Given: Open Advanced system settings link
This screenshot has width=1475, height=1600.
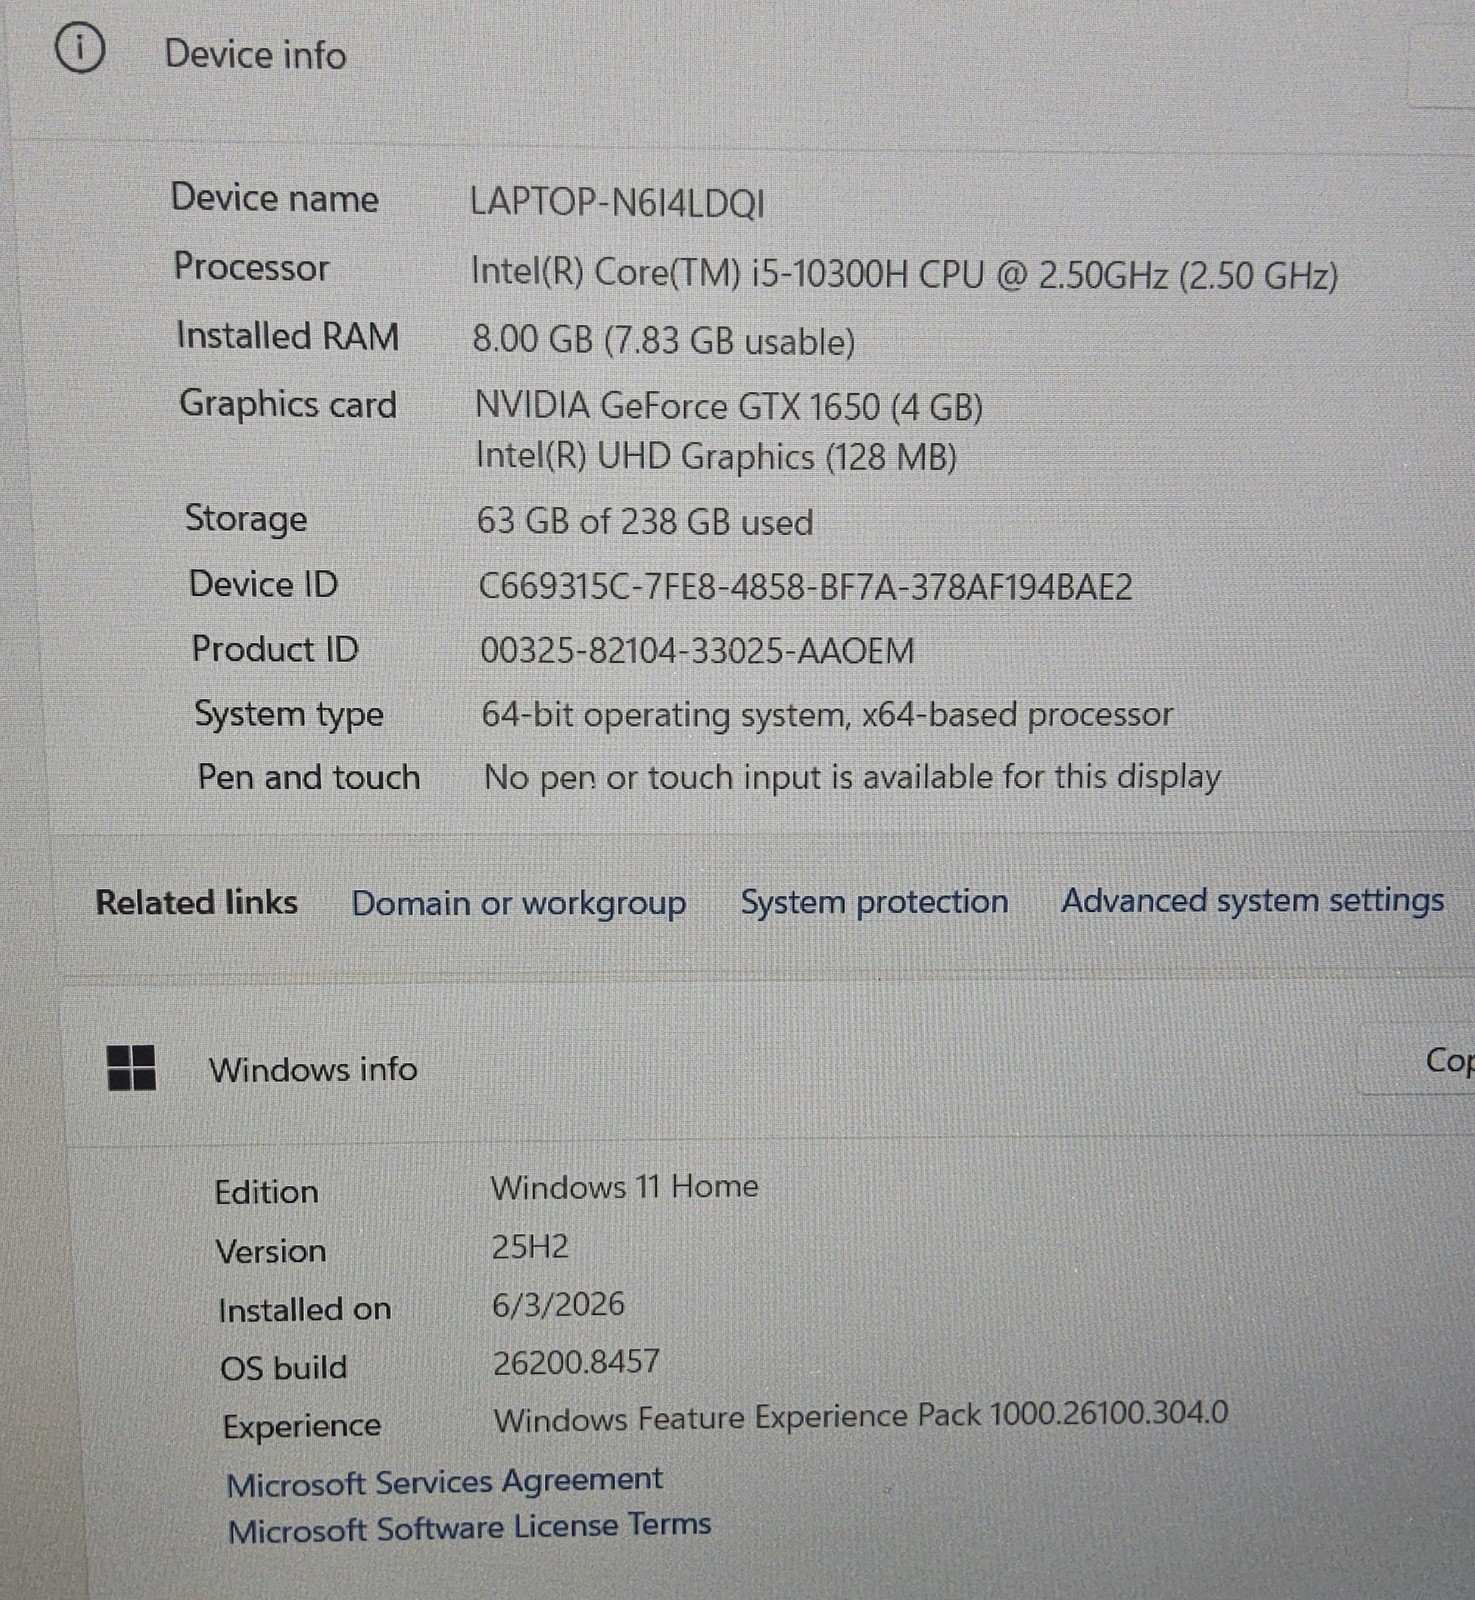Looking at the screenshot, I should coord(1253,901).
